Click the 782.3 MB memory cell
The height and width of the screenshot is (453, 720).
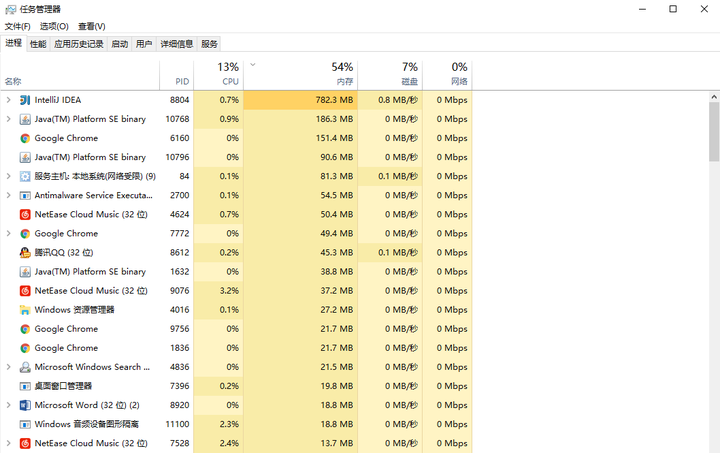(x=301, y=100)
